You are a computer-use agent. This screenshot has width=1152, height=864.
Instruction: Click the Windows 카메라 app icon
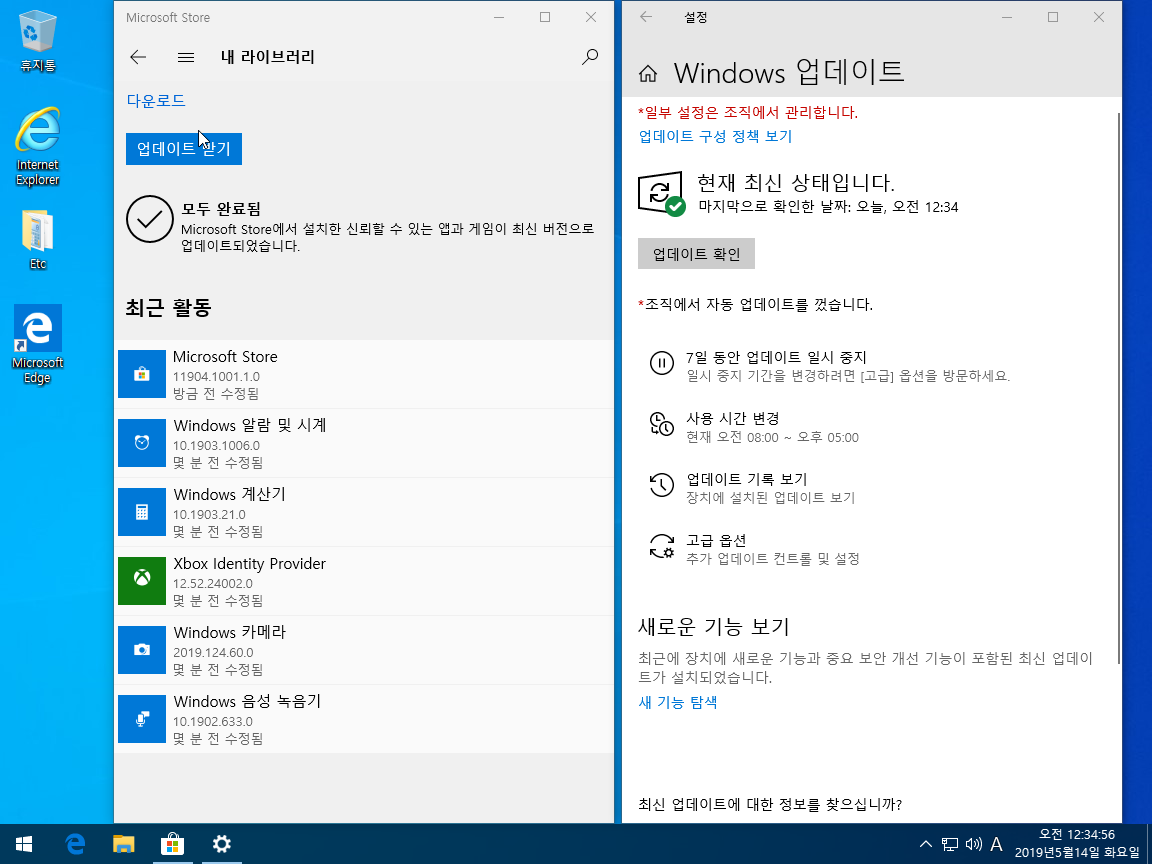(x=142, y=650)
